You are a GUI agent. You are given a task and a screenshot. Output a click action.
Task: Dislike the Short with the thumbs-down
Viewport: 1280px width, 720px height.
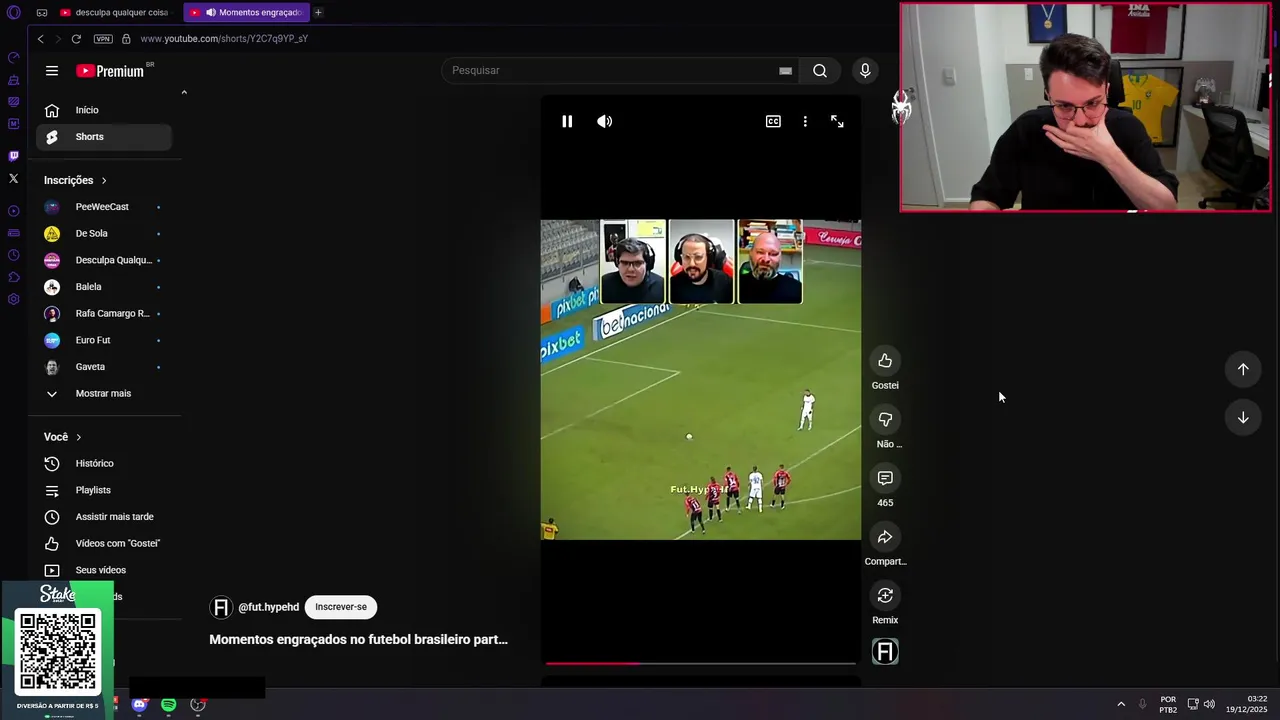click(885, 420)
